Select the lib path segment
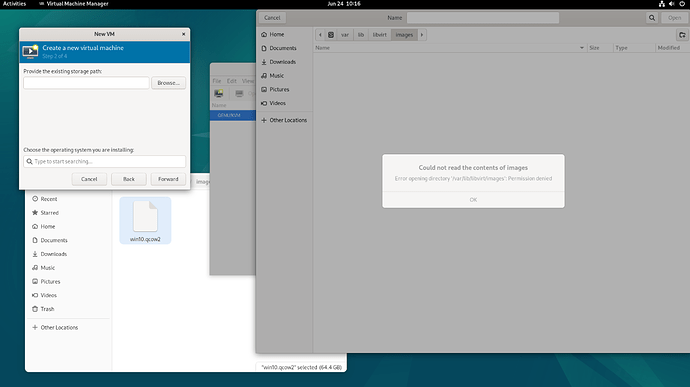 point(361,35)
